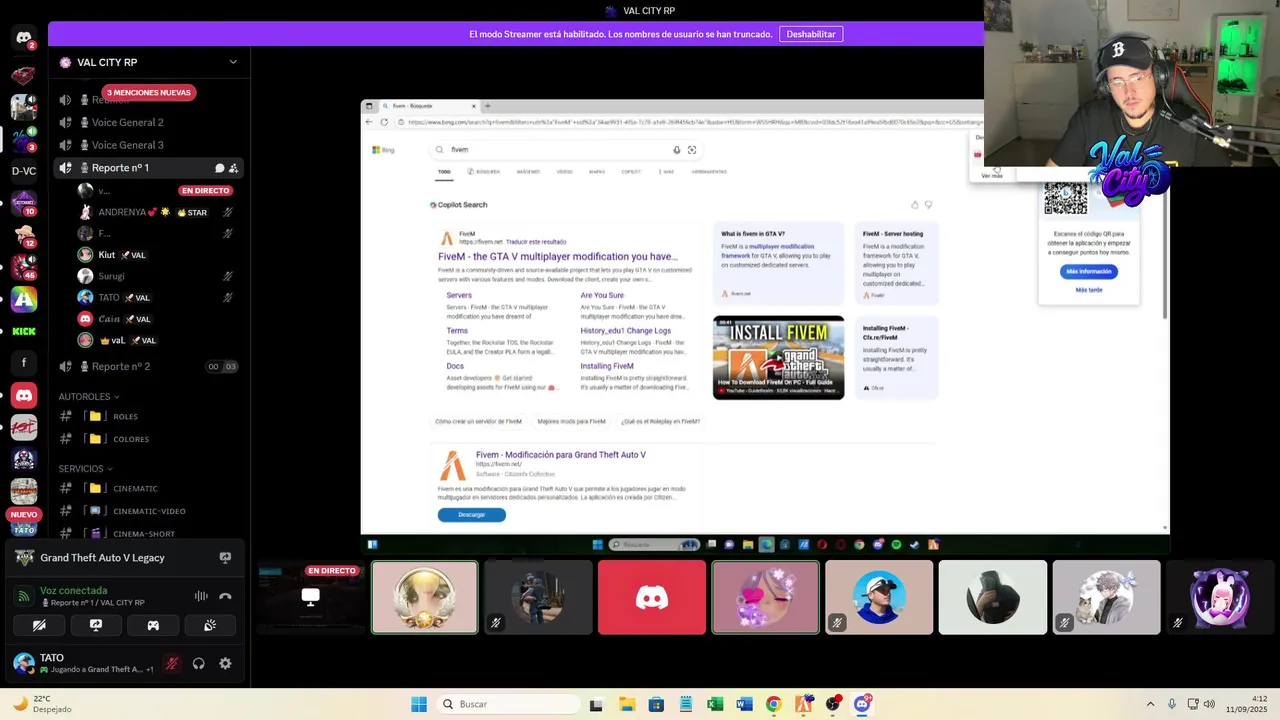Click the EN DIRECTO stream preview tile
The width and height of the screenshot is (1280, 720).
tap(311, 597)
